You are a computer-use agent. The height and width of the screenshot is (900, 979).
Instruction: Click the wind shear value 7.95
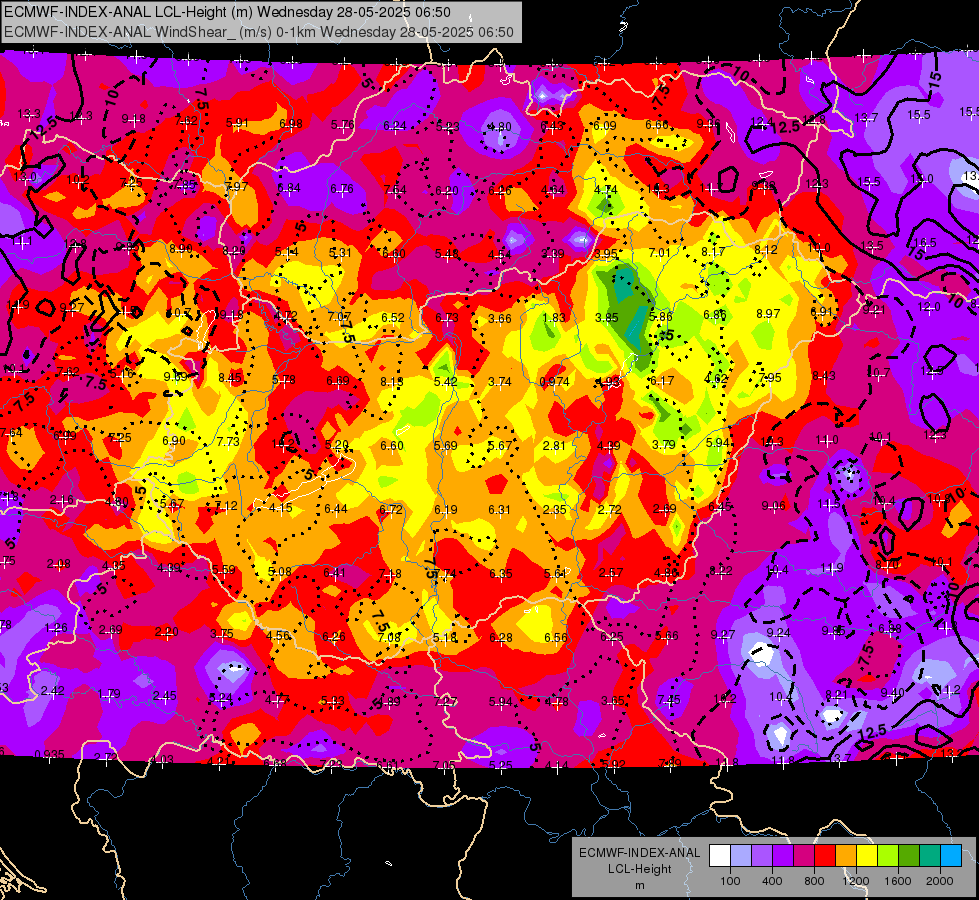coord(769,377)
